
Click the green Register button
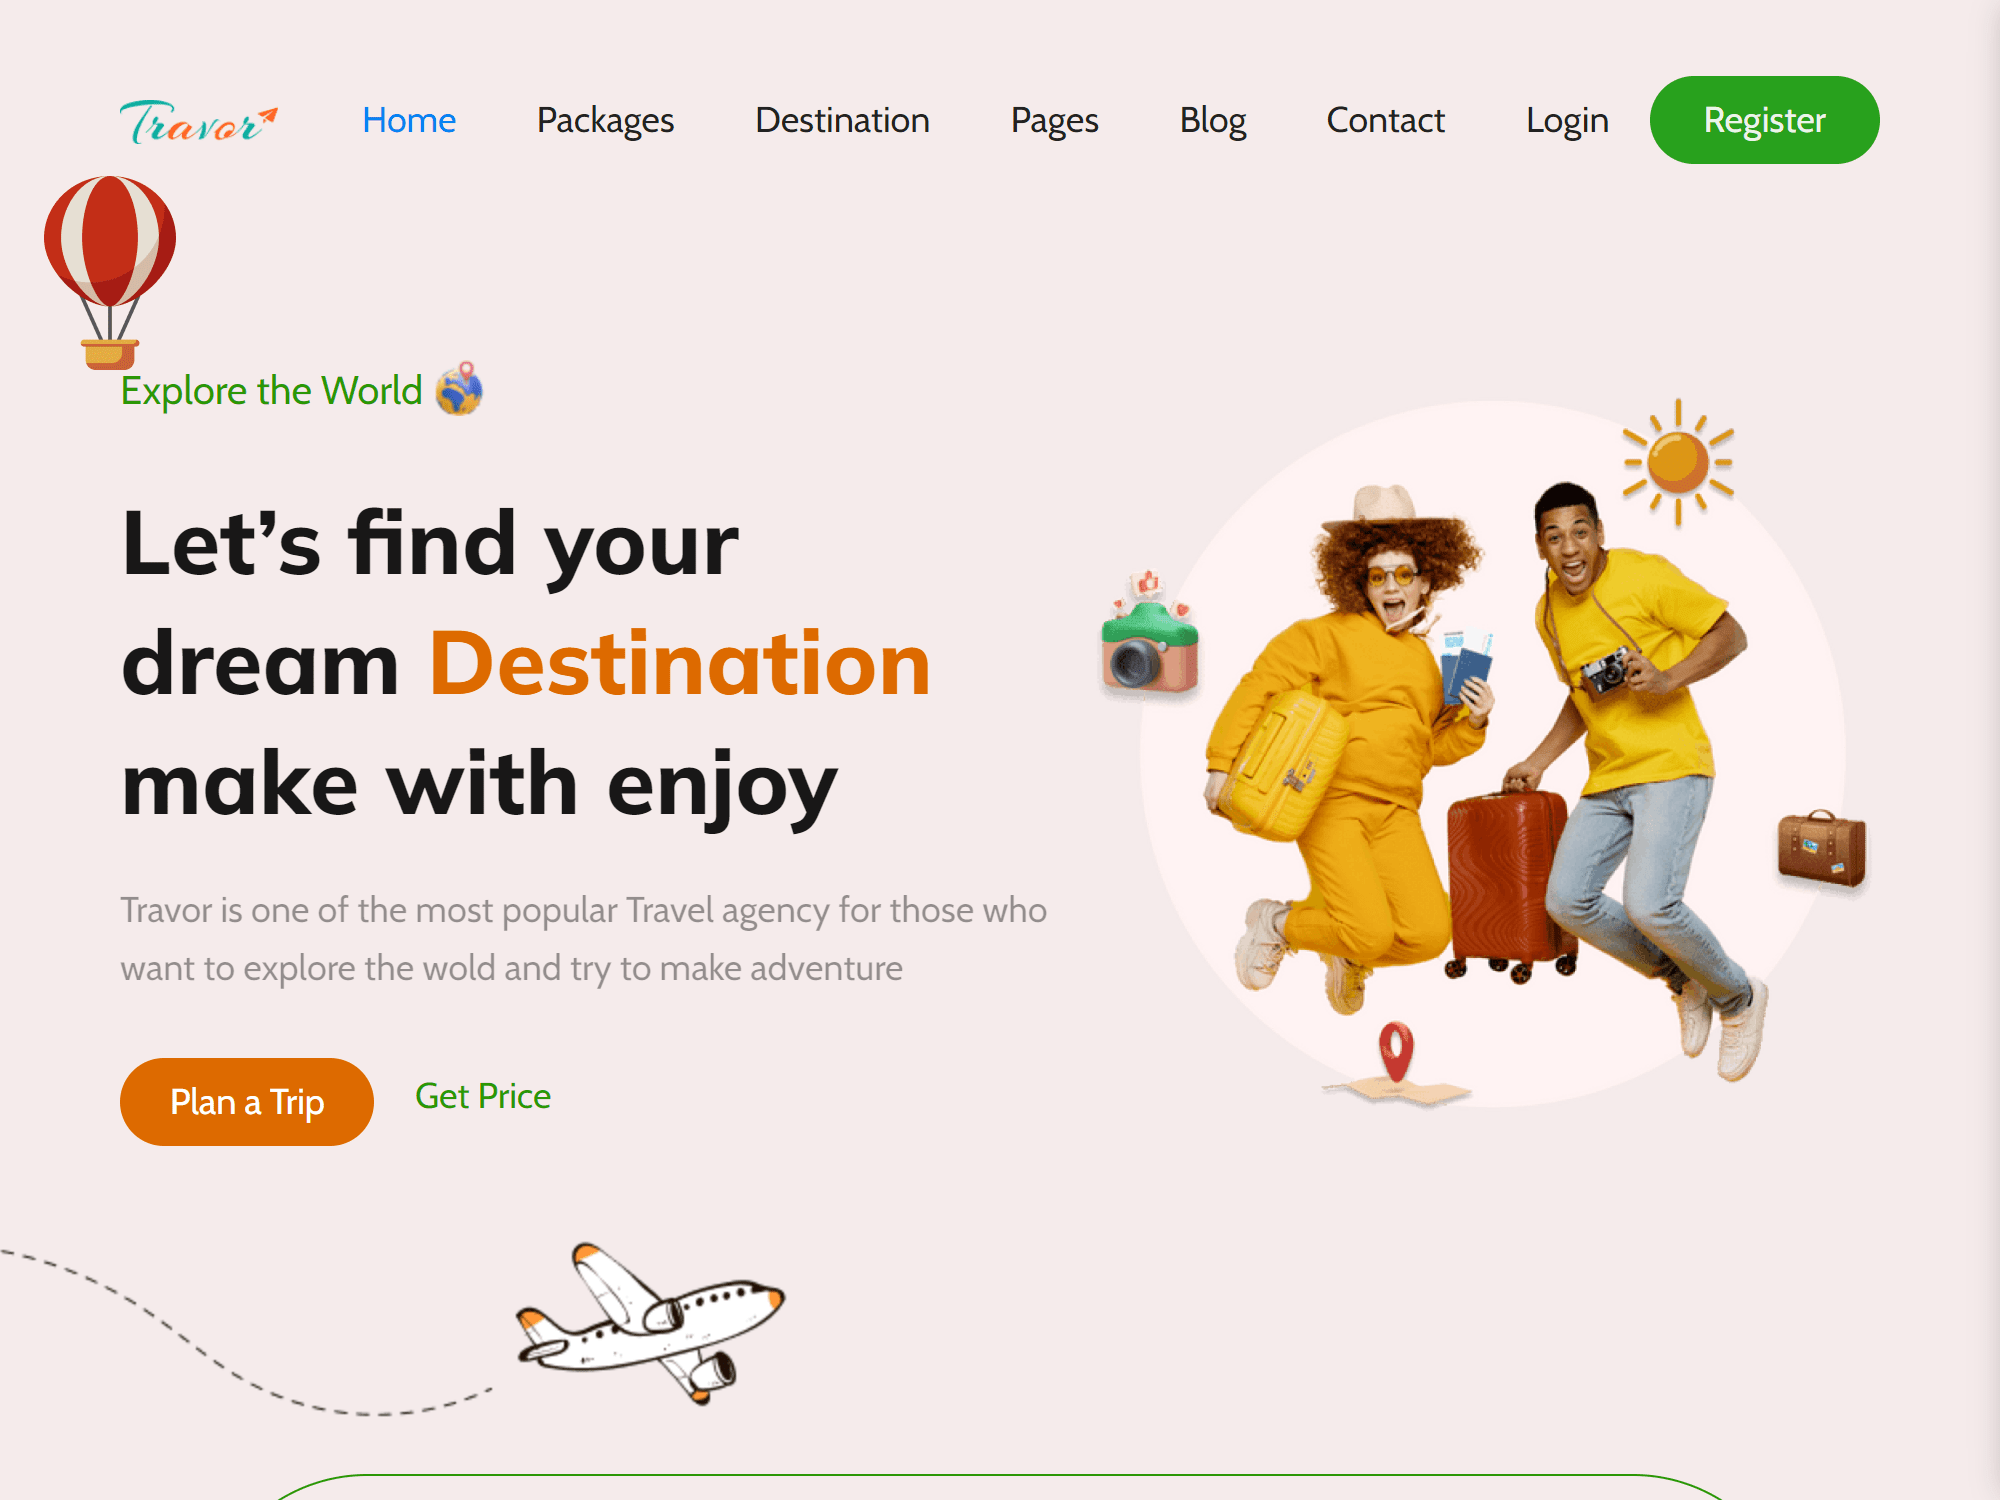click(x=1764, y=120)
